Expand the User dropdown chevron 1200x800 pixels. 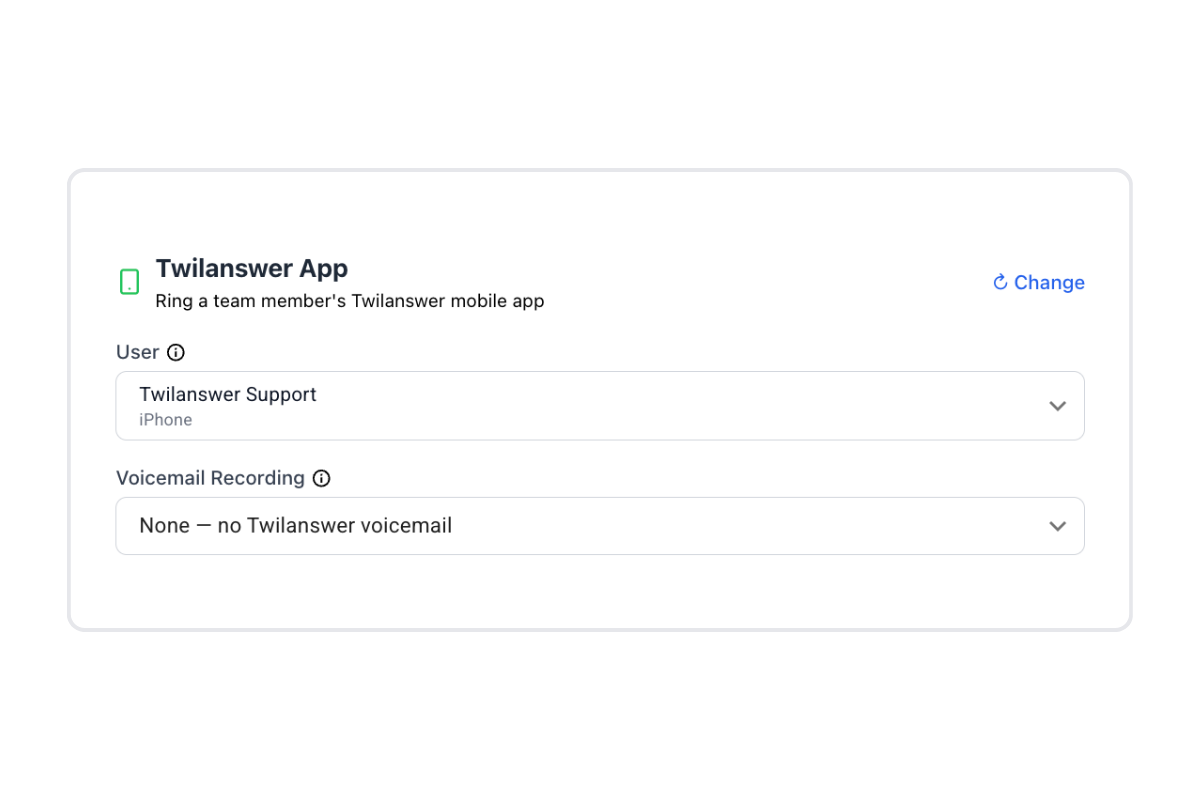pyautogui.click(x=1057, y=406)
